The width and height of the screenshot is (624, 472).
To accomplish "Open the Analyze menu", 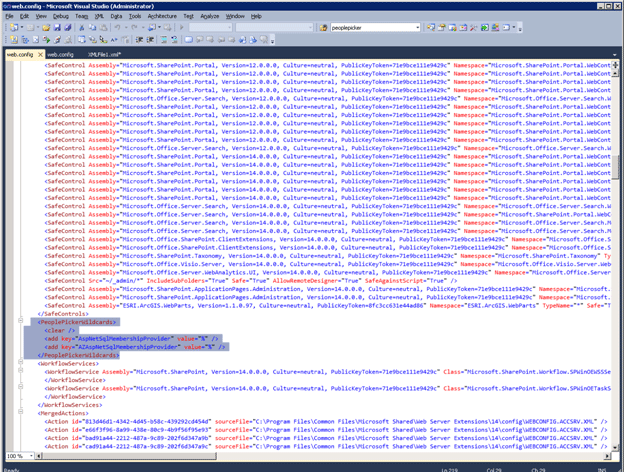I will [x=209, y=16].
